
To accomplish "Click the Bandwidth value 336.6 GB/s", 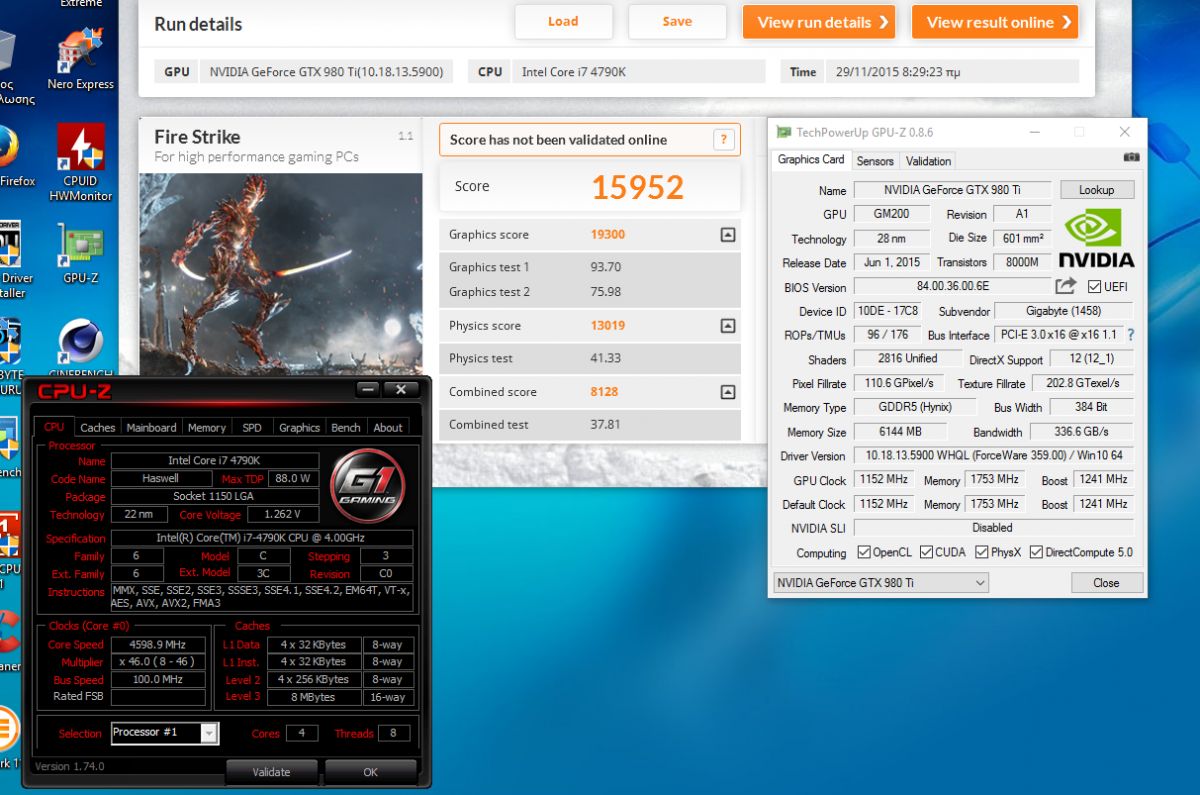I will pyautogui.click(x=1082, y=432).
